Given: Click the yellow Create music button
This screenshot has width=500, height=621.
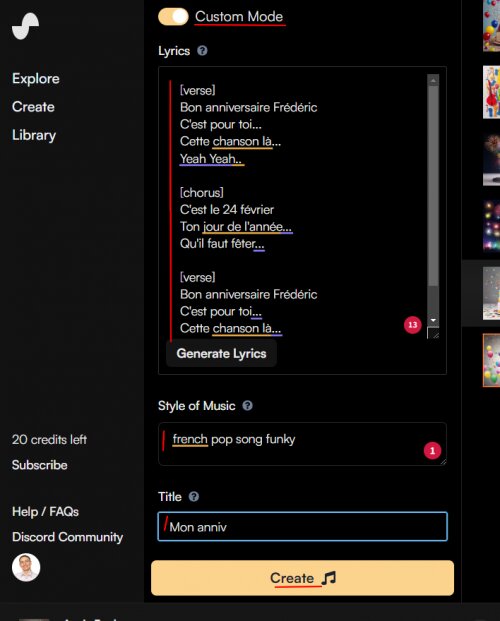Looking at the screenshot, I should (302, 578).
